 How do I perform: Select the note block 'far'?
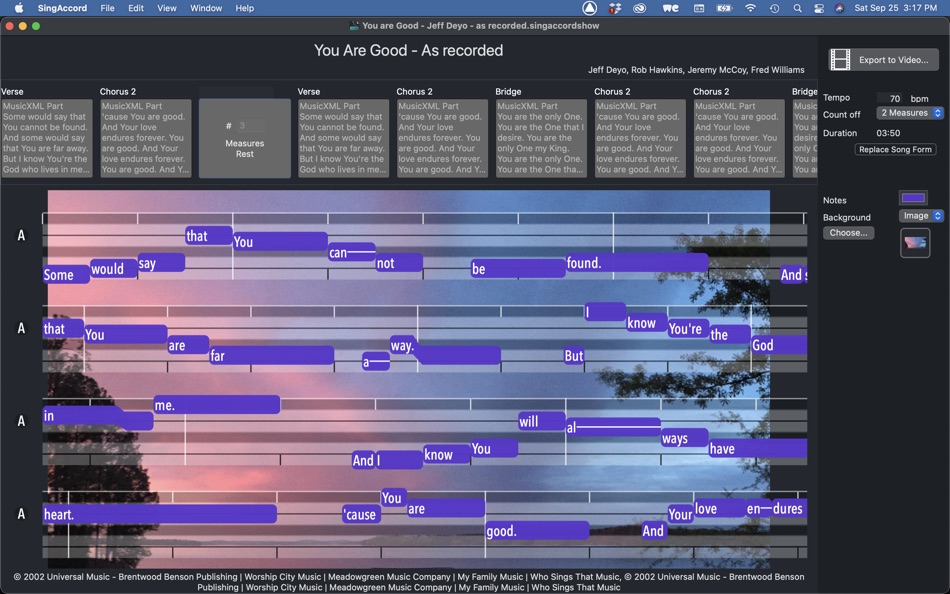pyautogui.click(x=271, y=356)
